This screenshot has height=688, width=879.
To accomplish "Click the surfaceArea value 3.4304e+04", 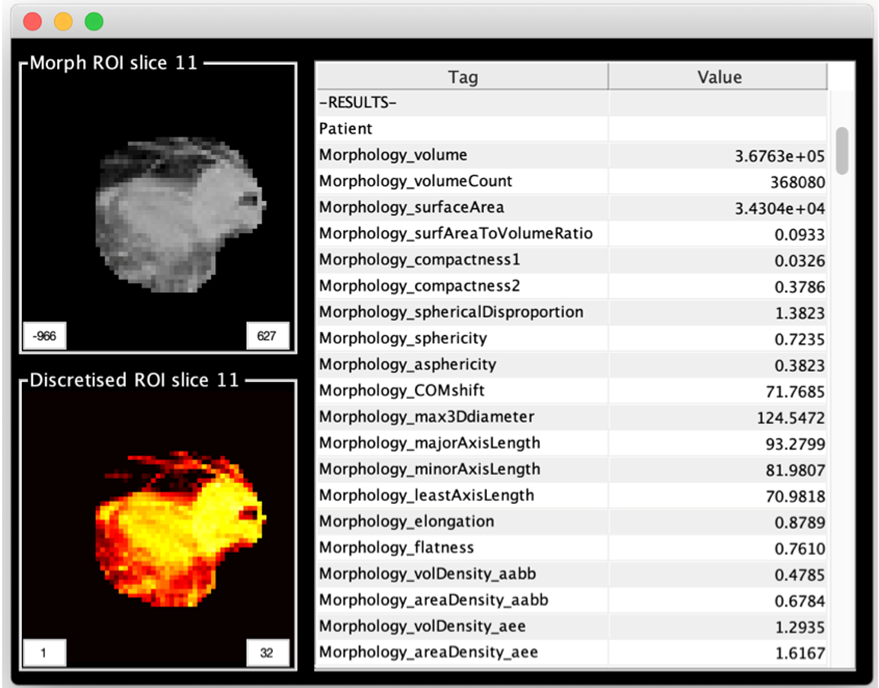I will tap(780, 209).
